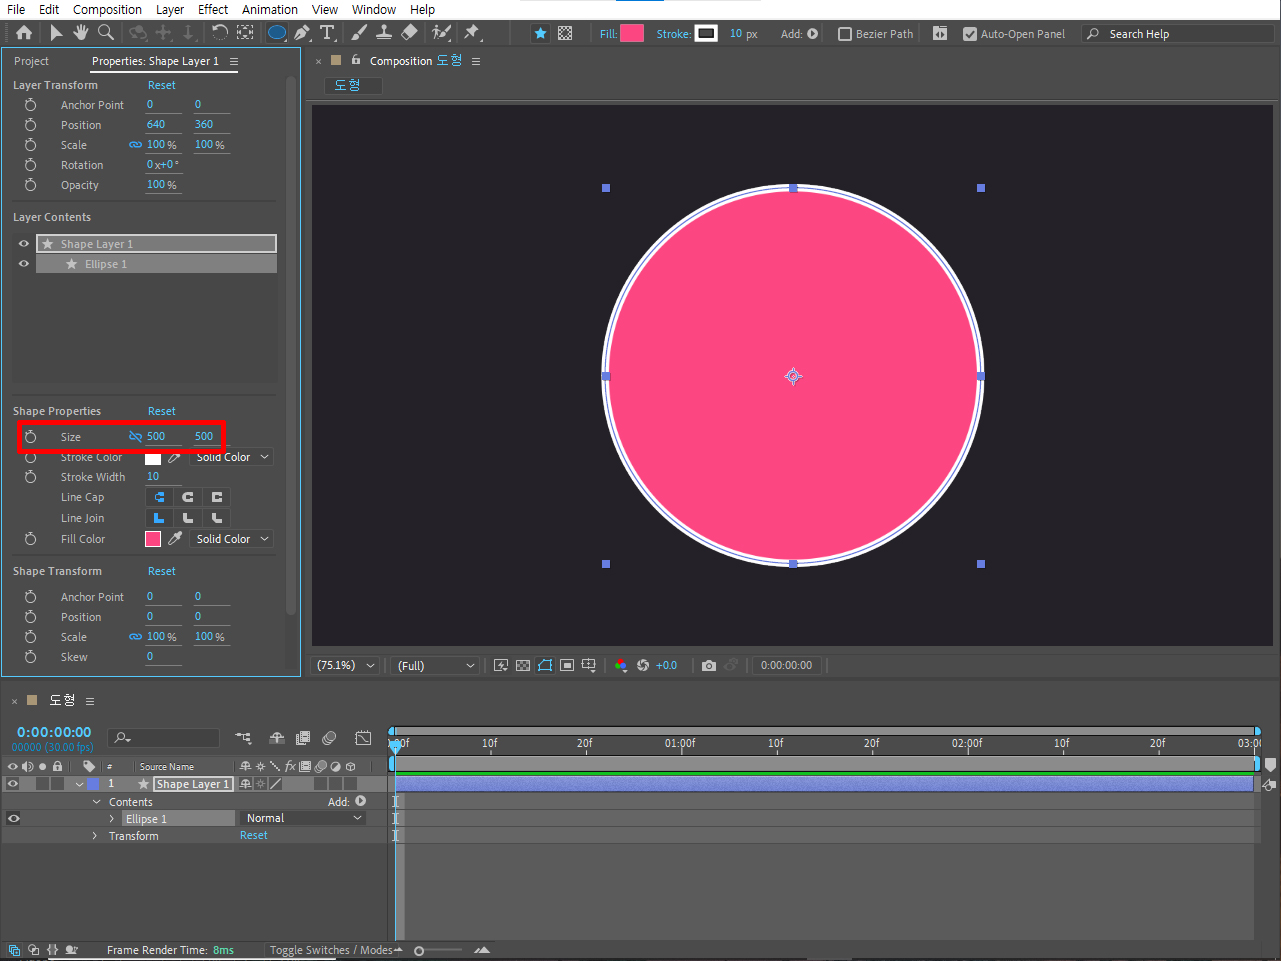Select the Hand tool

(81, 33)
